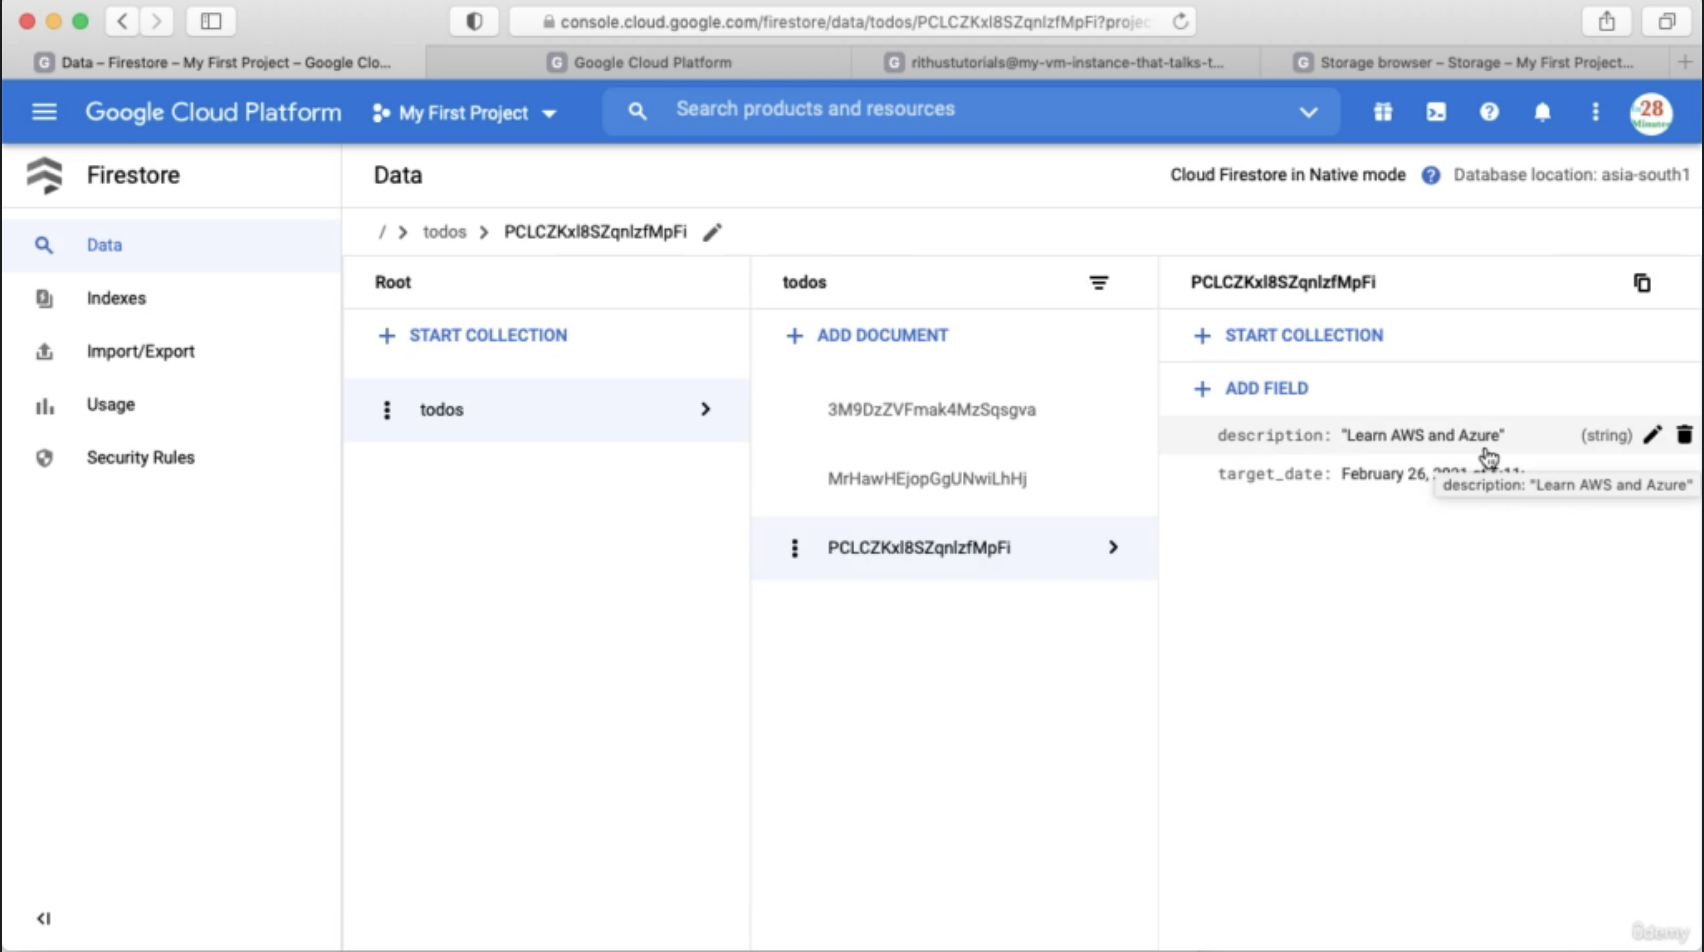Screen dimensions: 1704x952
Task: Edit document path with pencil icon
Action: (x=712, y=232)
